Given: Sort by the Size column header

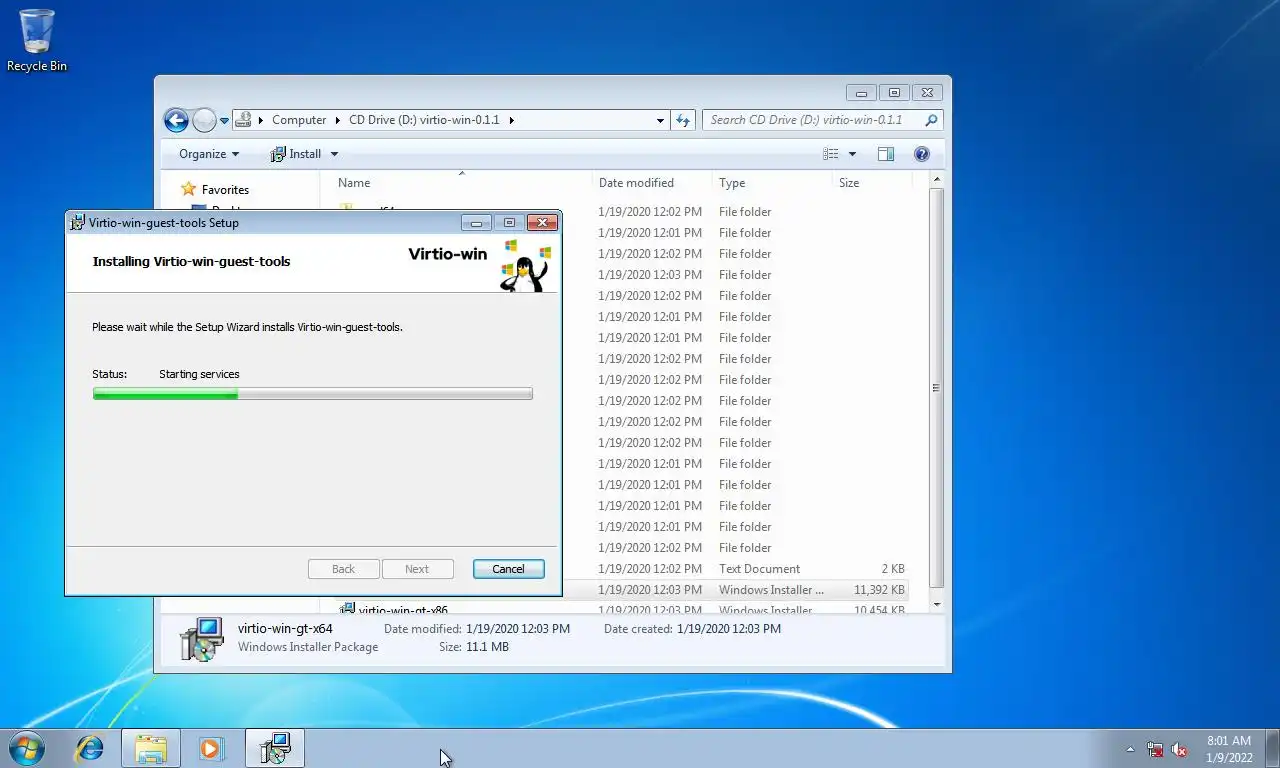Looking at the screenshot, I should tap(872, 183).
